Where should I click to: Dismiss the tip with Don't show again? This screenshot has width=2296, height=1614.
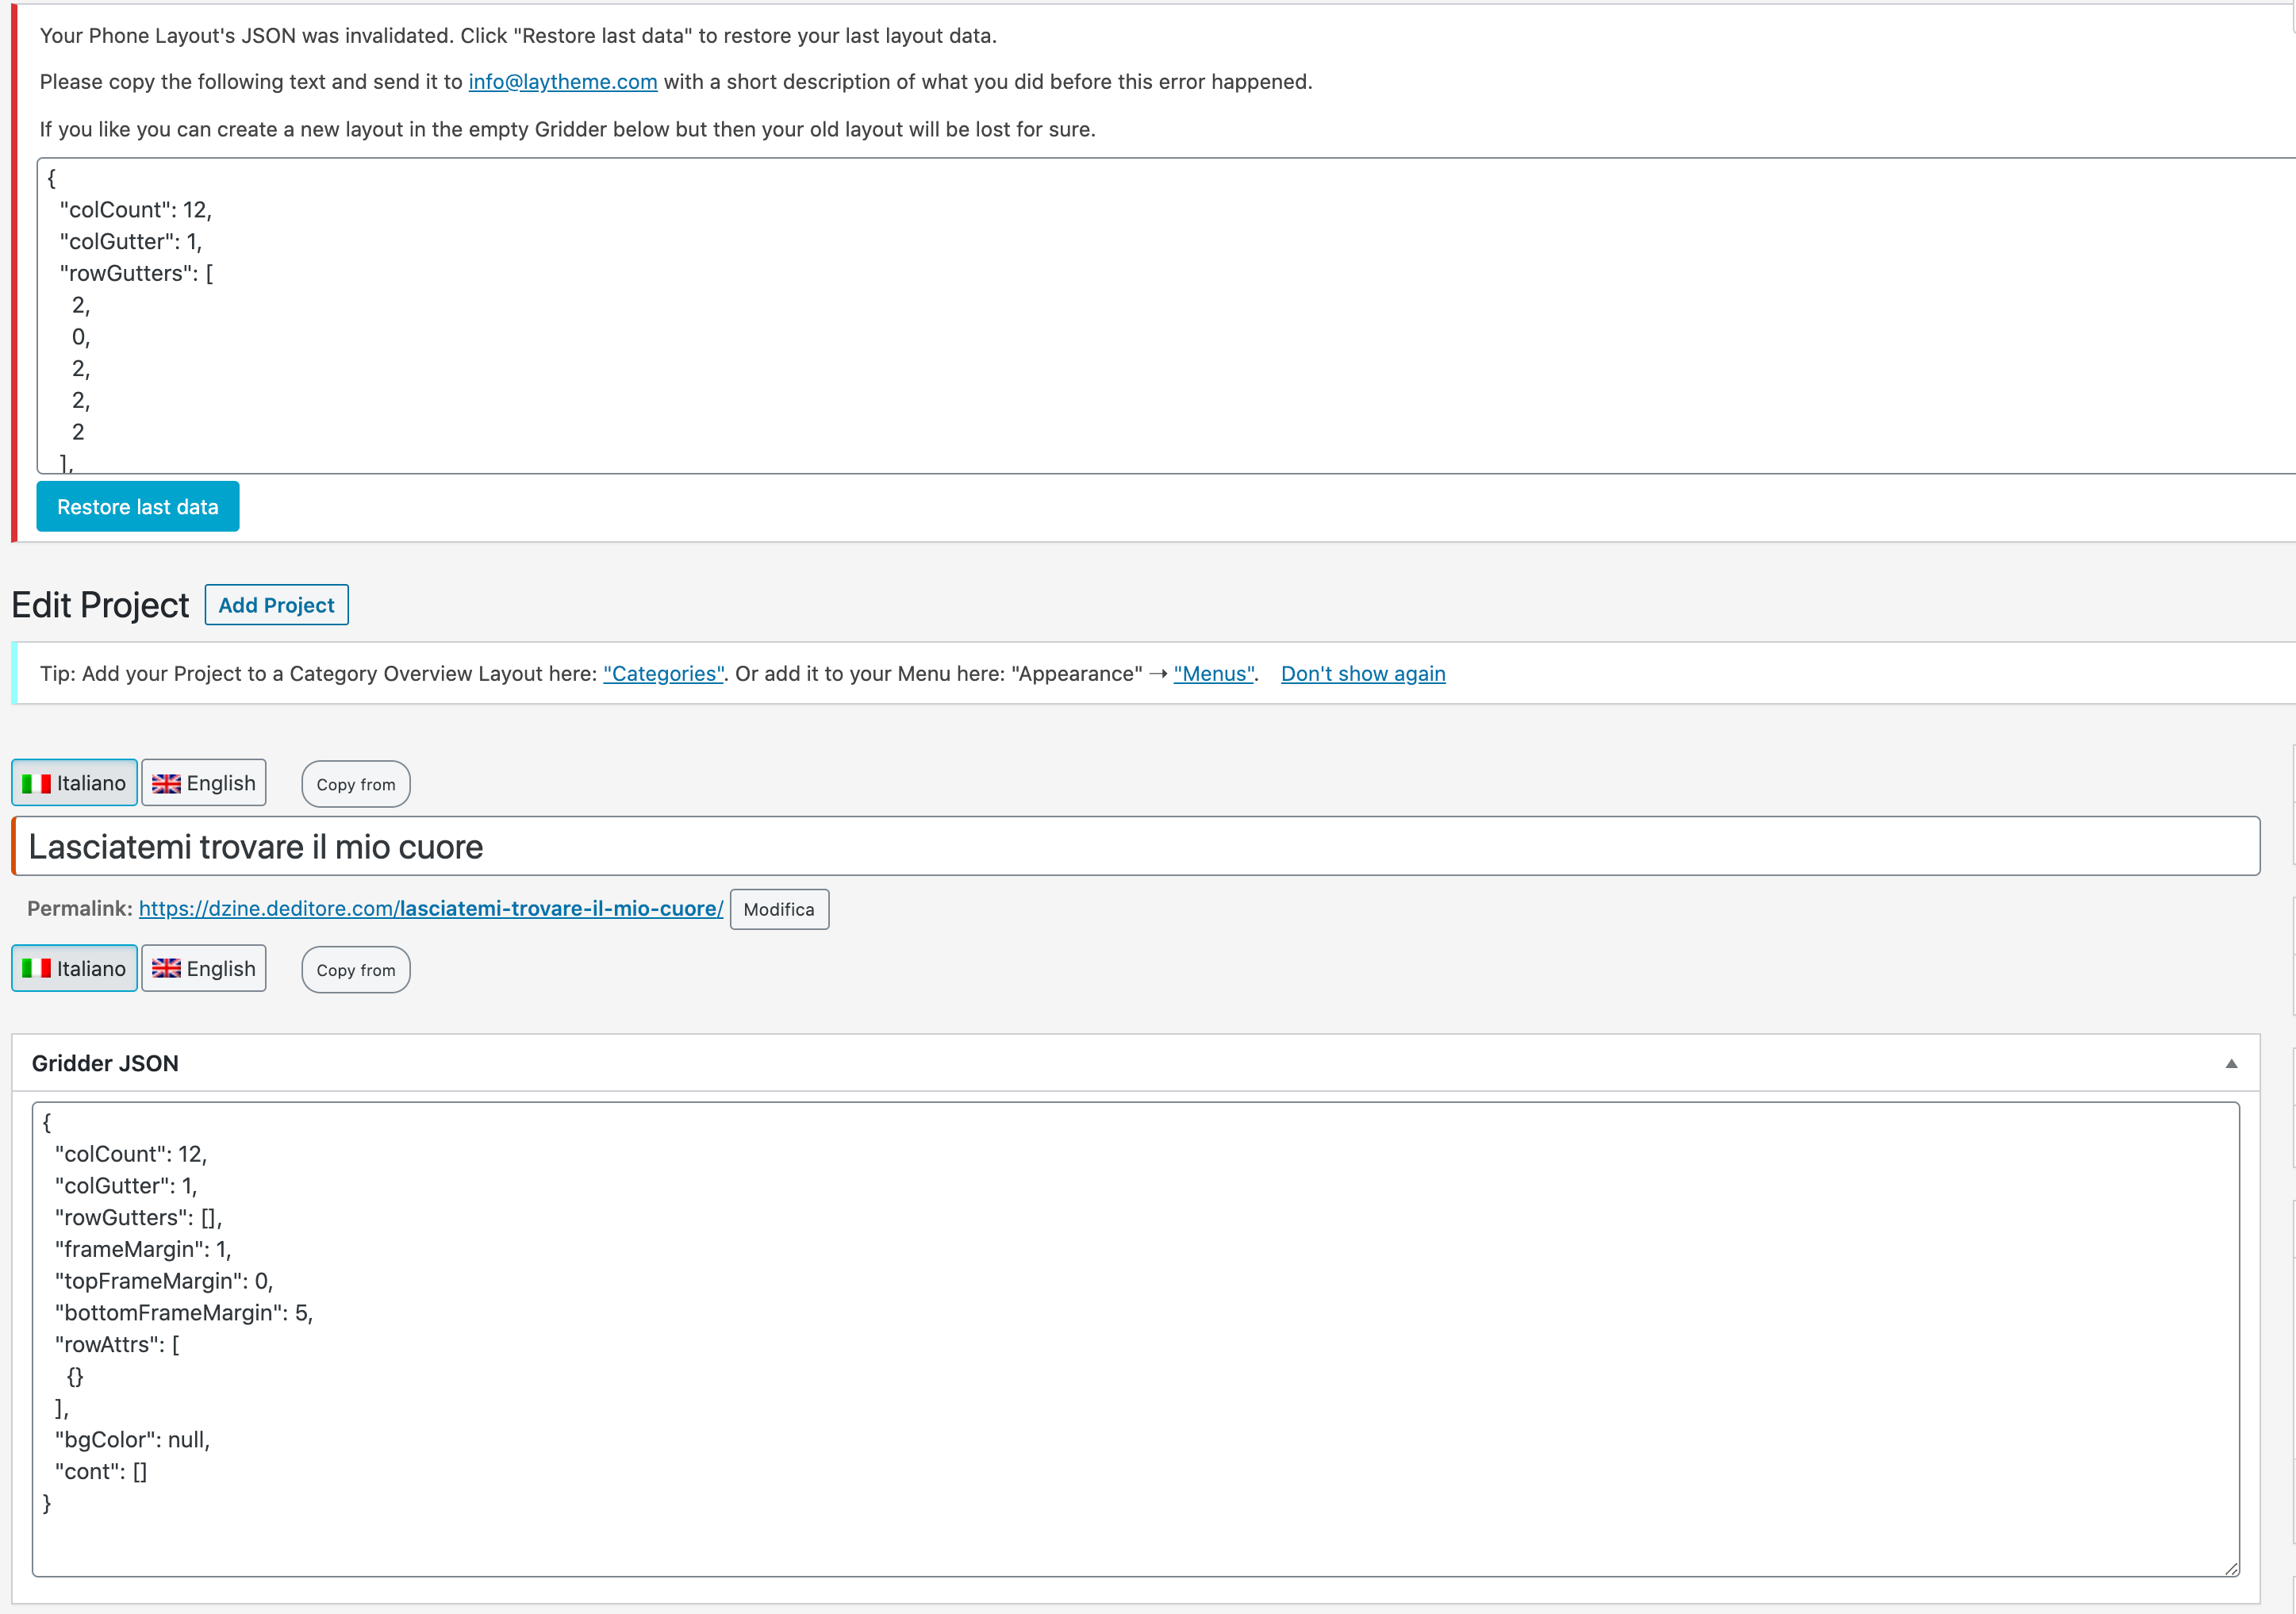click(1362, 674)
